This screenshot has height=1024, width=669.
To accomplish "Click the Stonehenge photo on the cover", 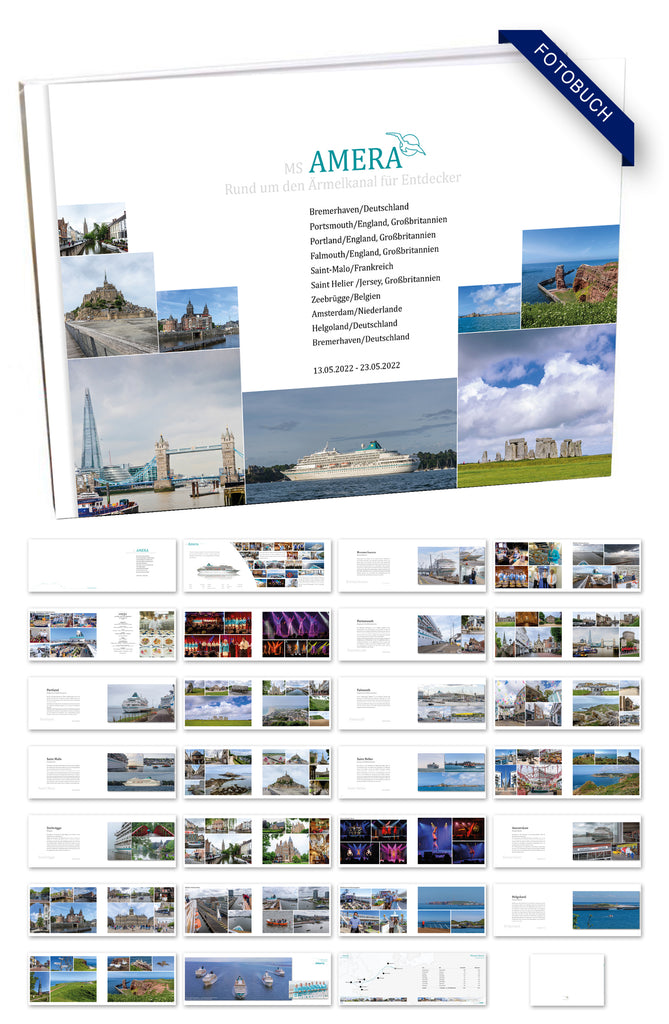I will [x=535, y=407].
